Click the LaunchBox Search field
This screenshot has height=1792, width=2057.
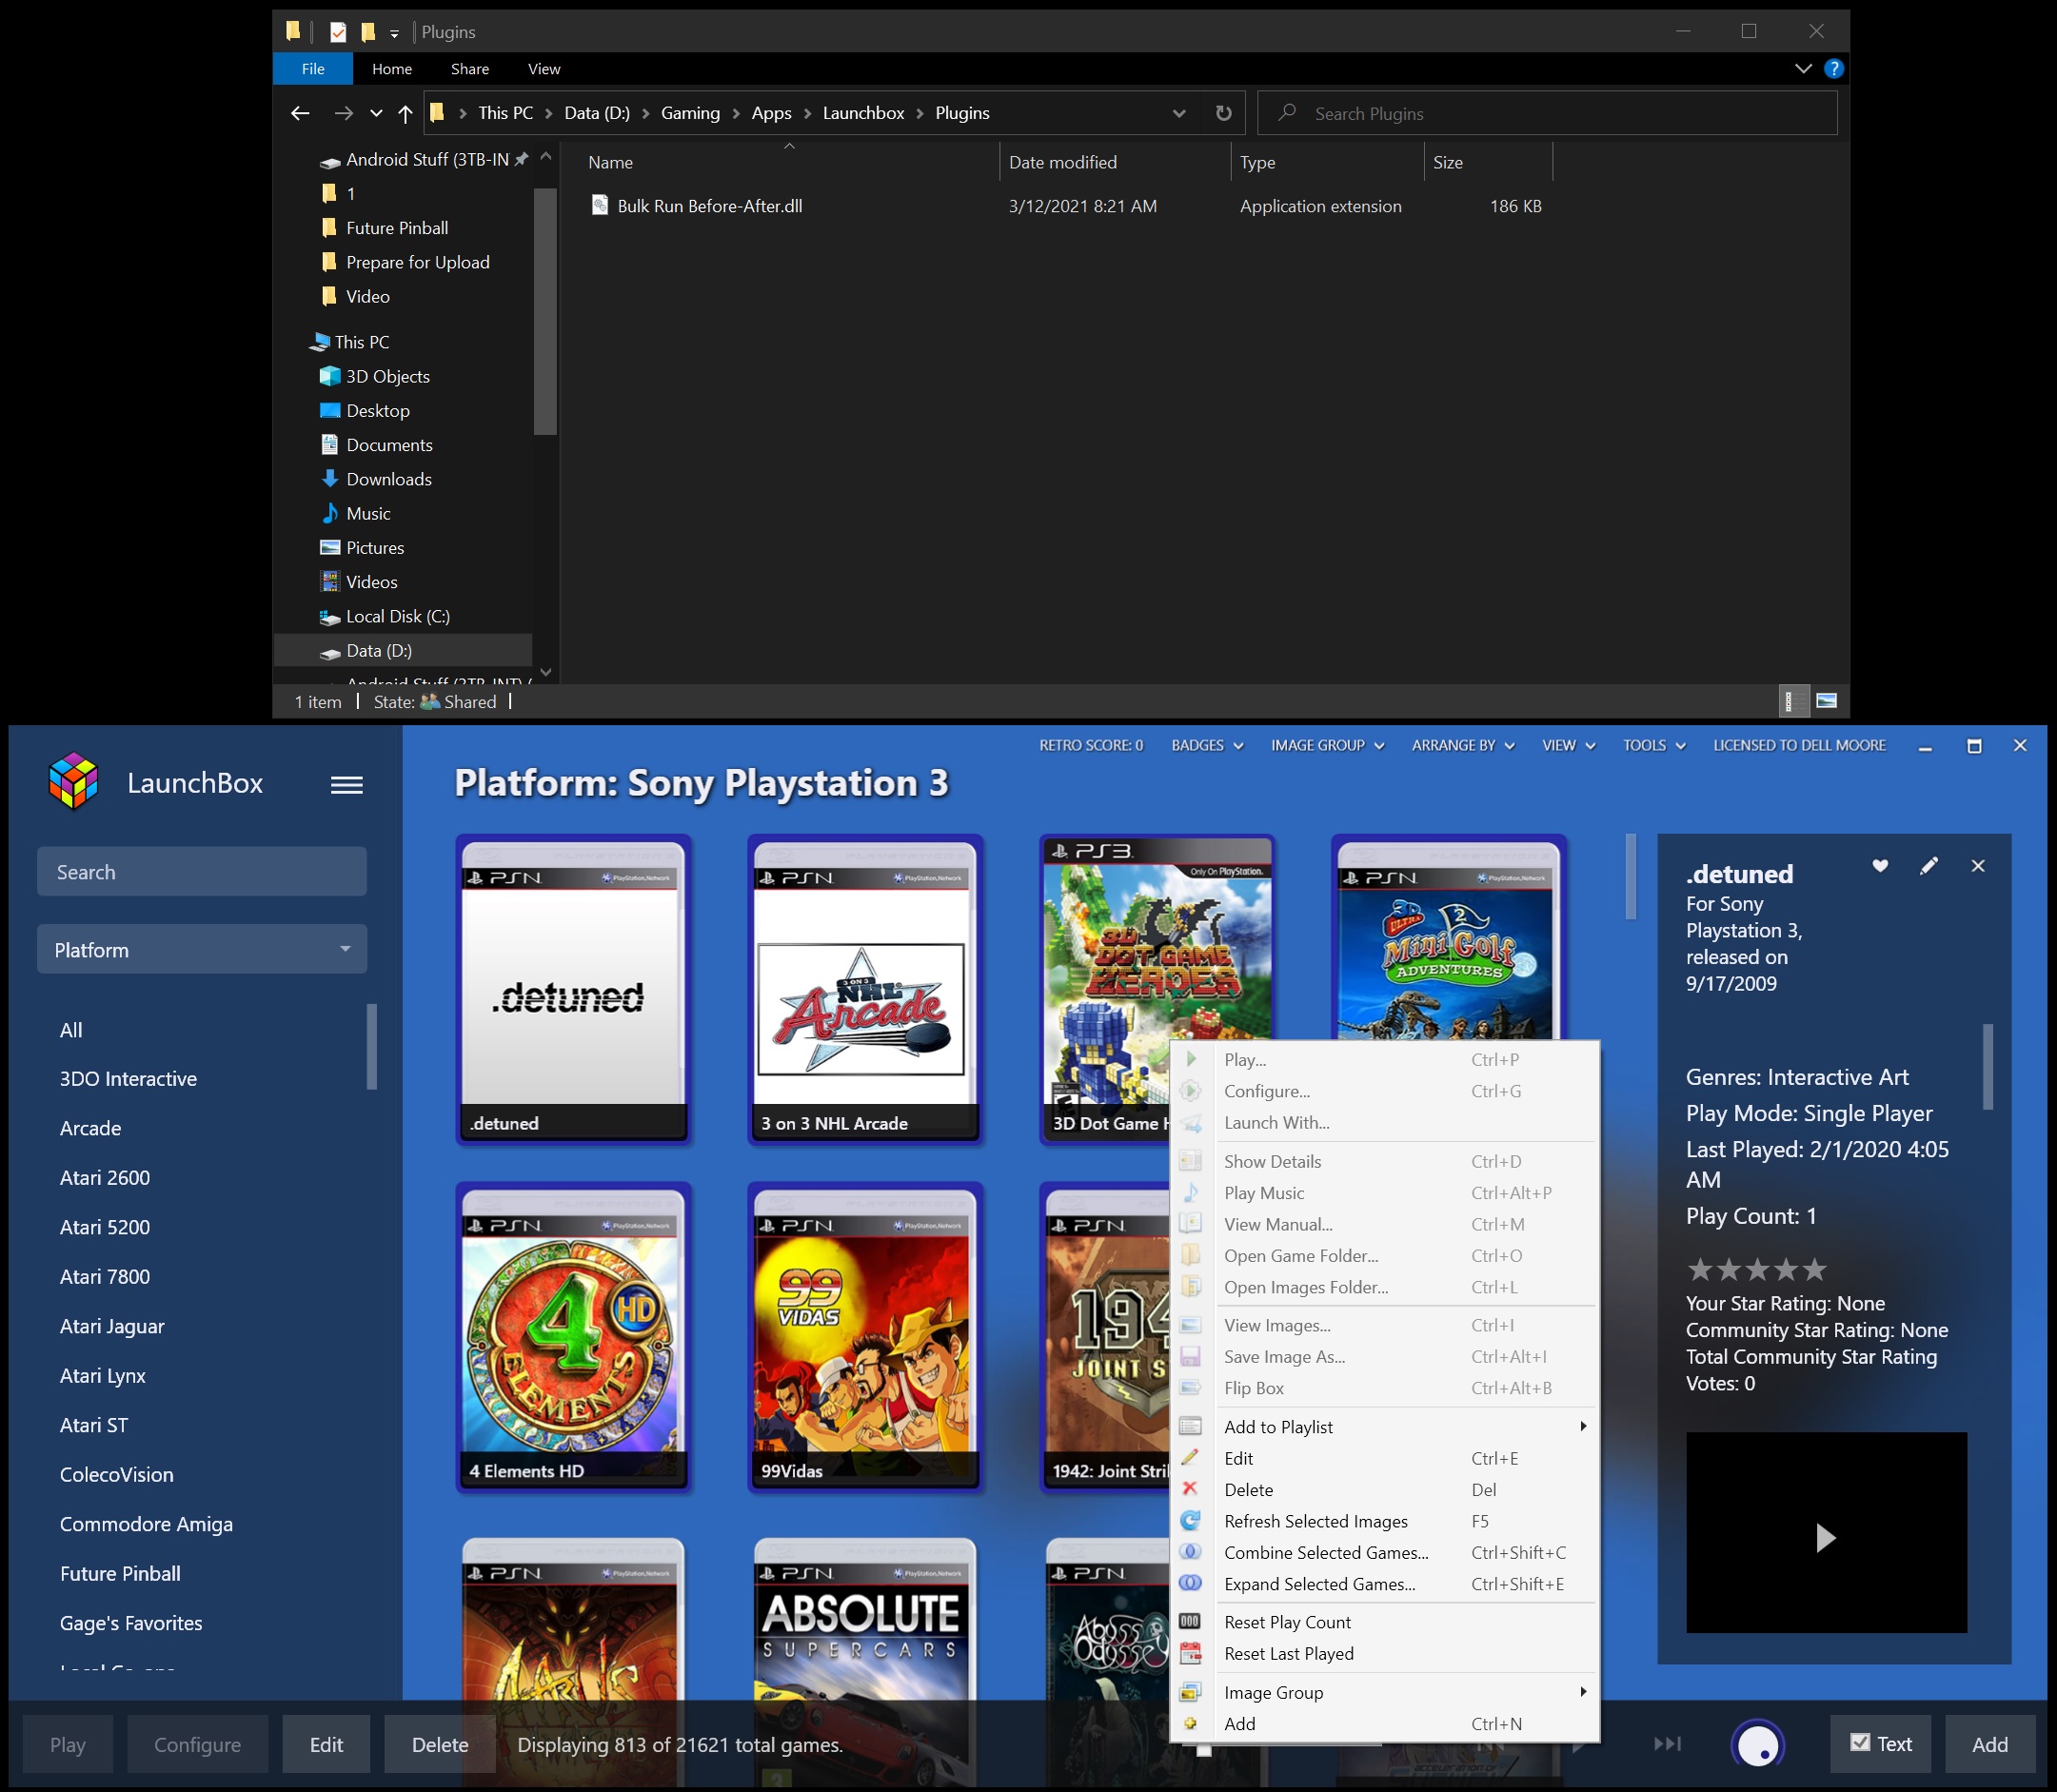pos(202,871)
